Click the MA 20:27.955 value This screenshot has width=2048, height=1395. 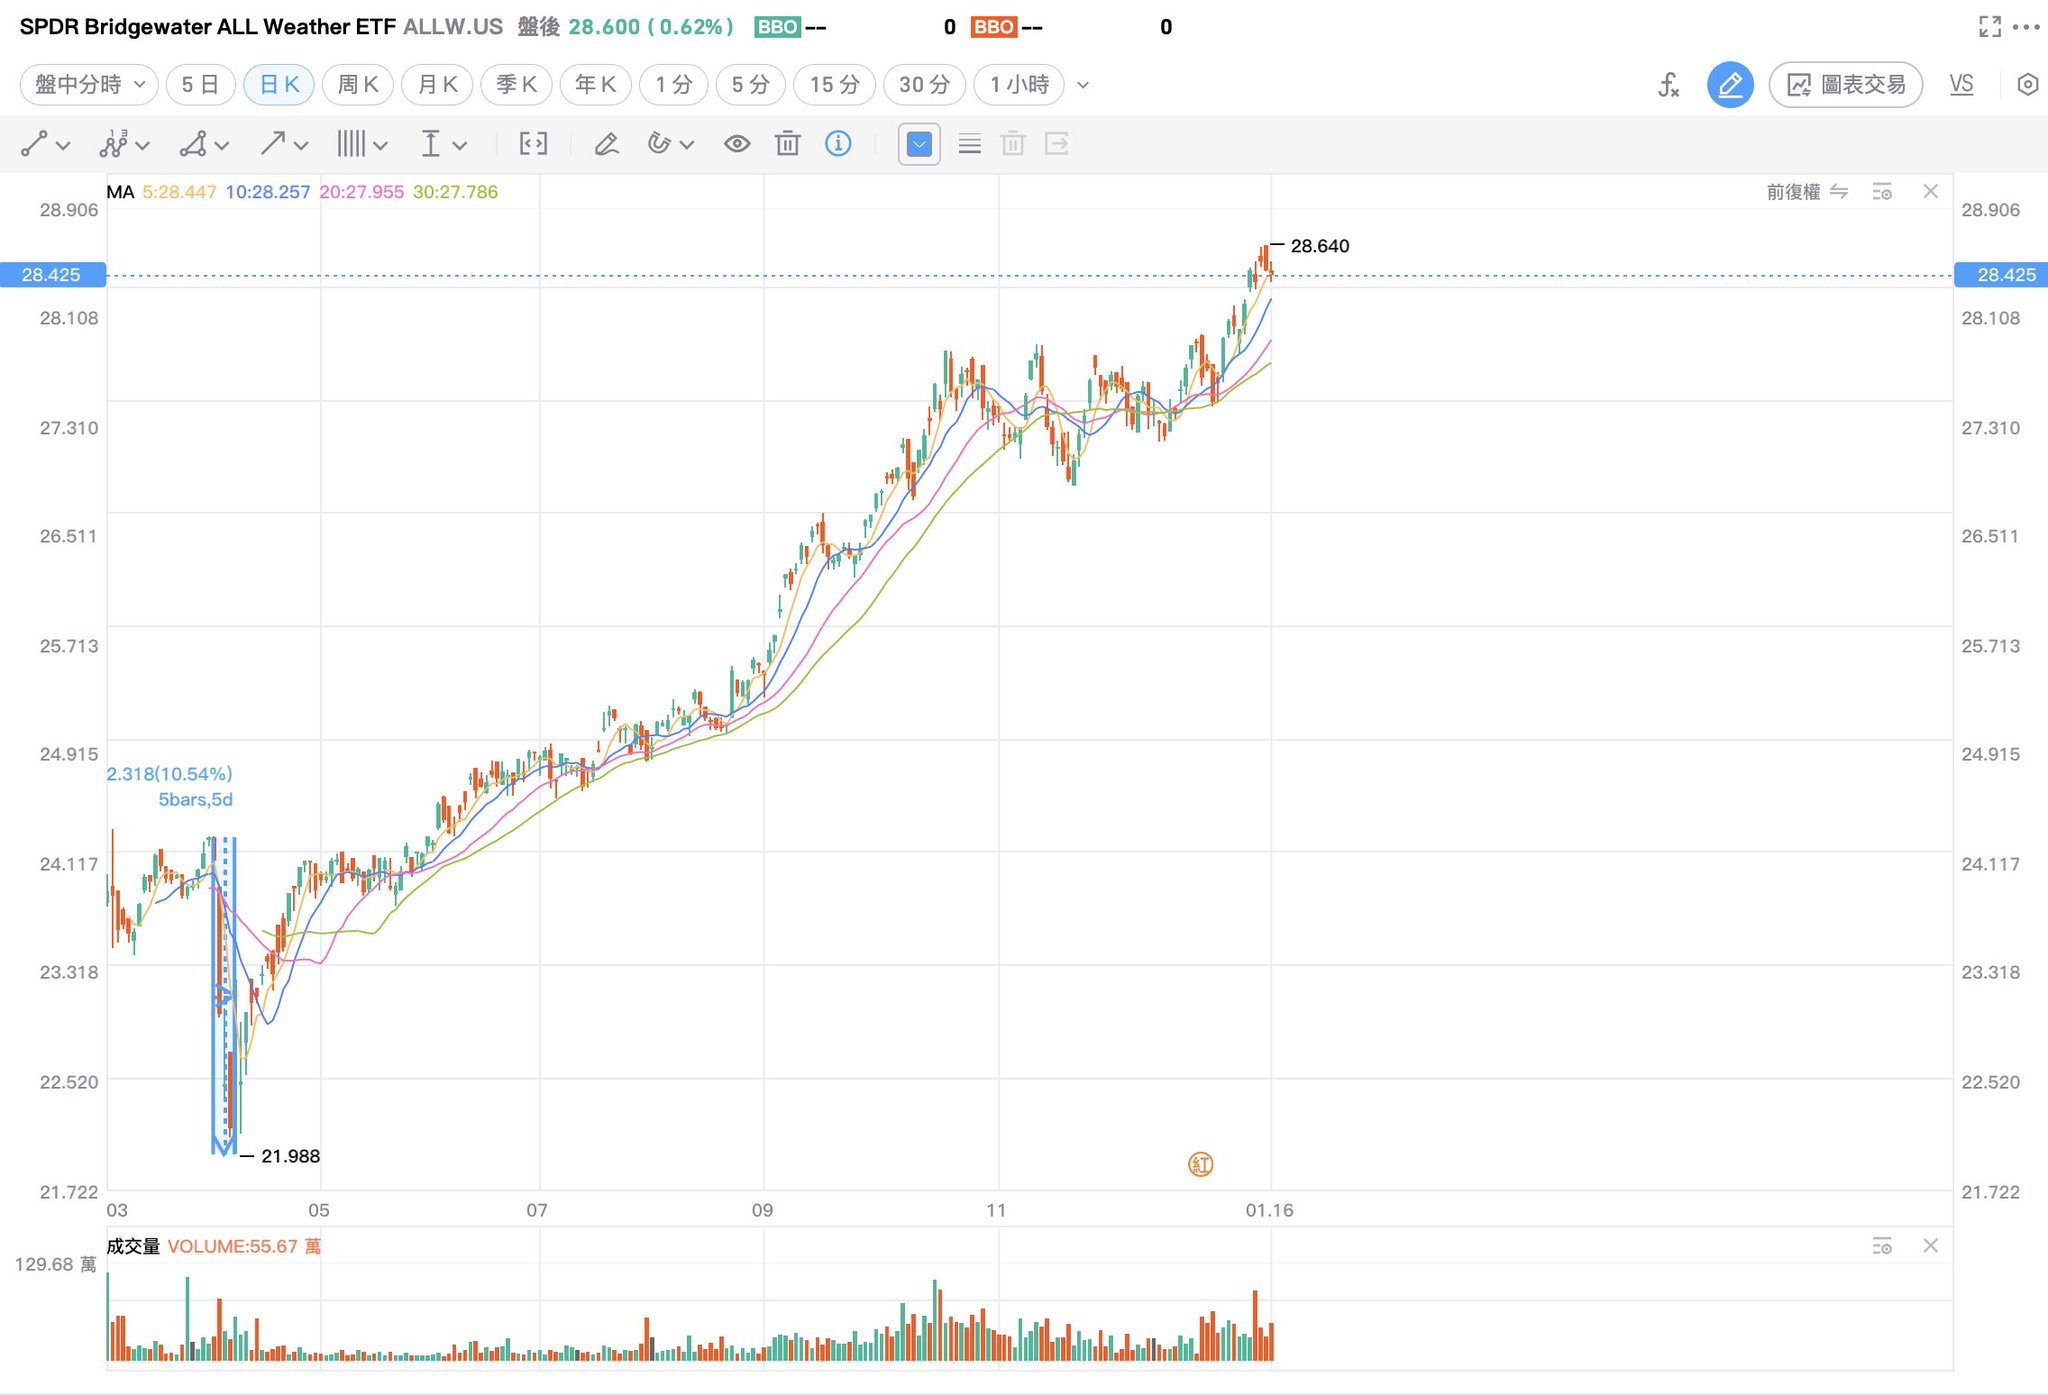coord(362,192)
